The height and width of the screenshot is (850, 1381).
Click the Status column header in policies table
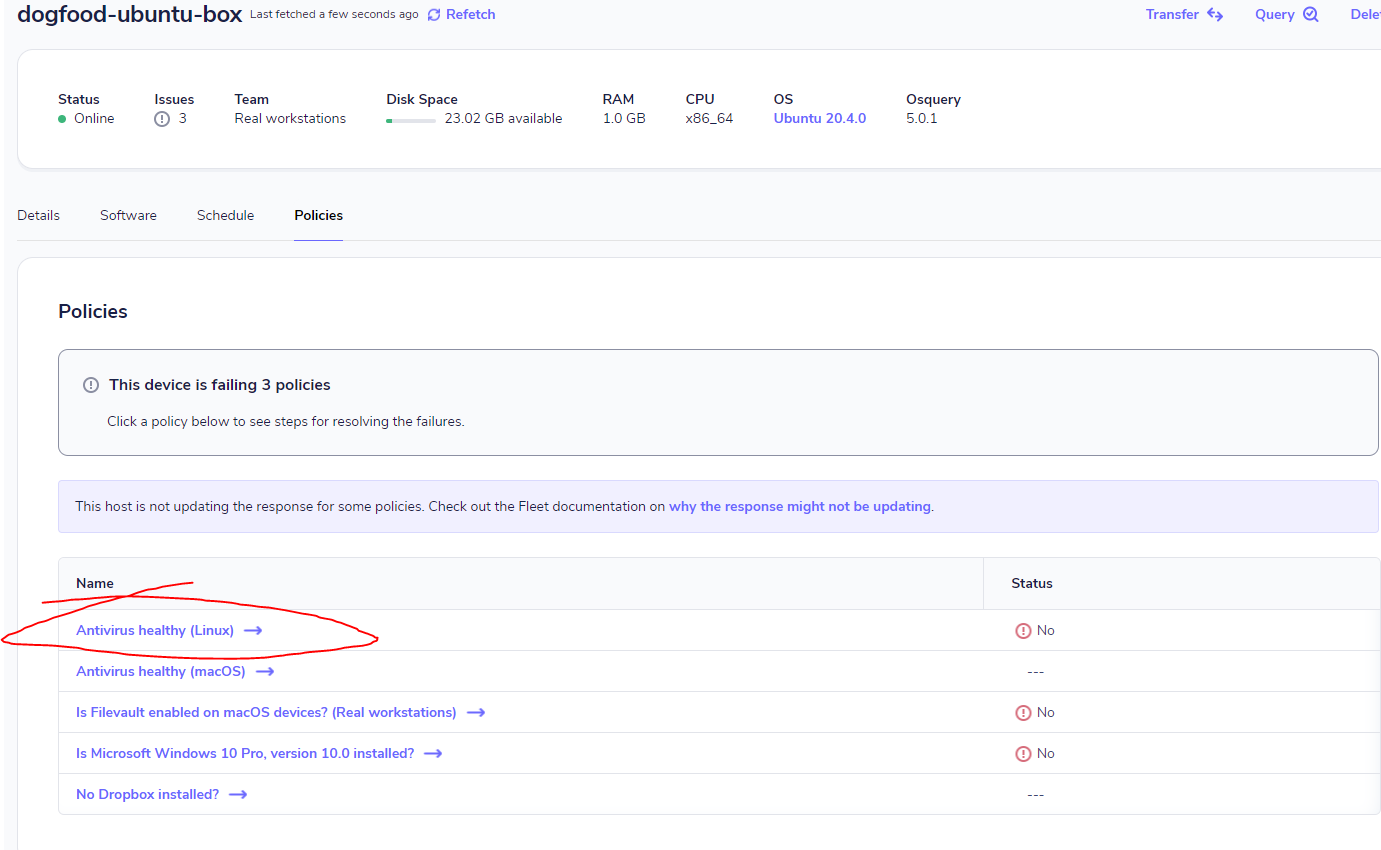coord(1032,584)
